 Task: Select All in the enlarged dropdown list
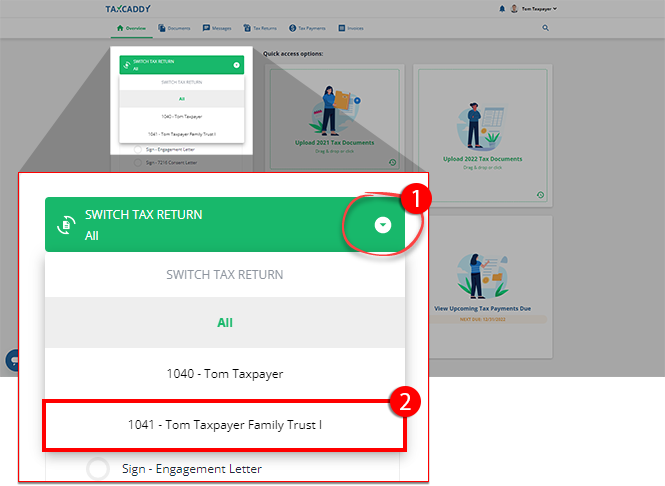[225, 323]
